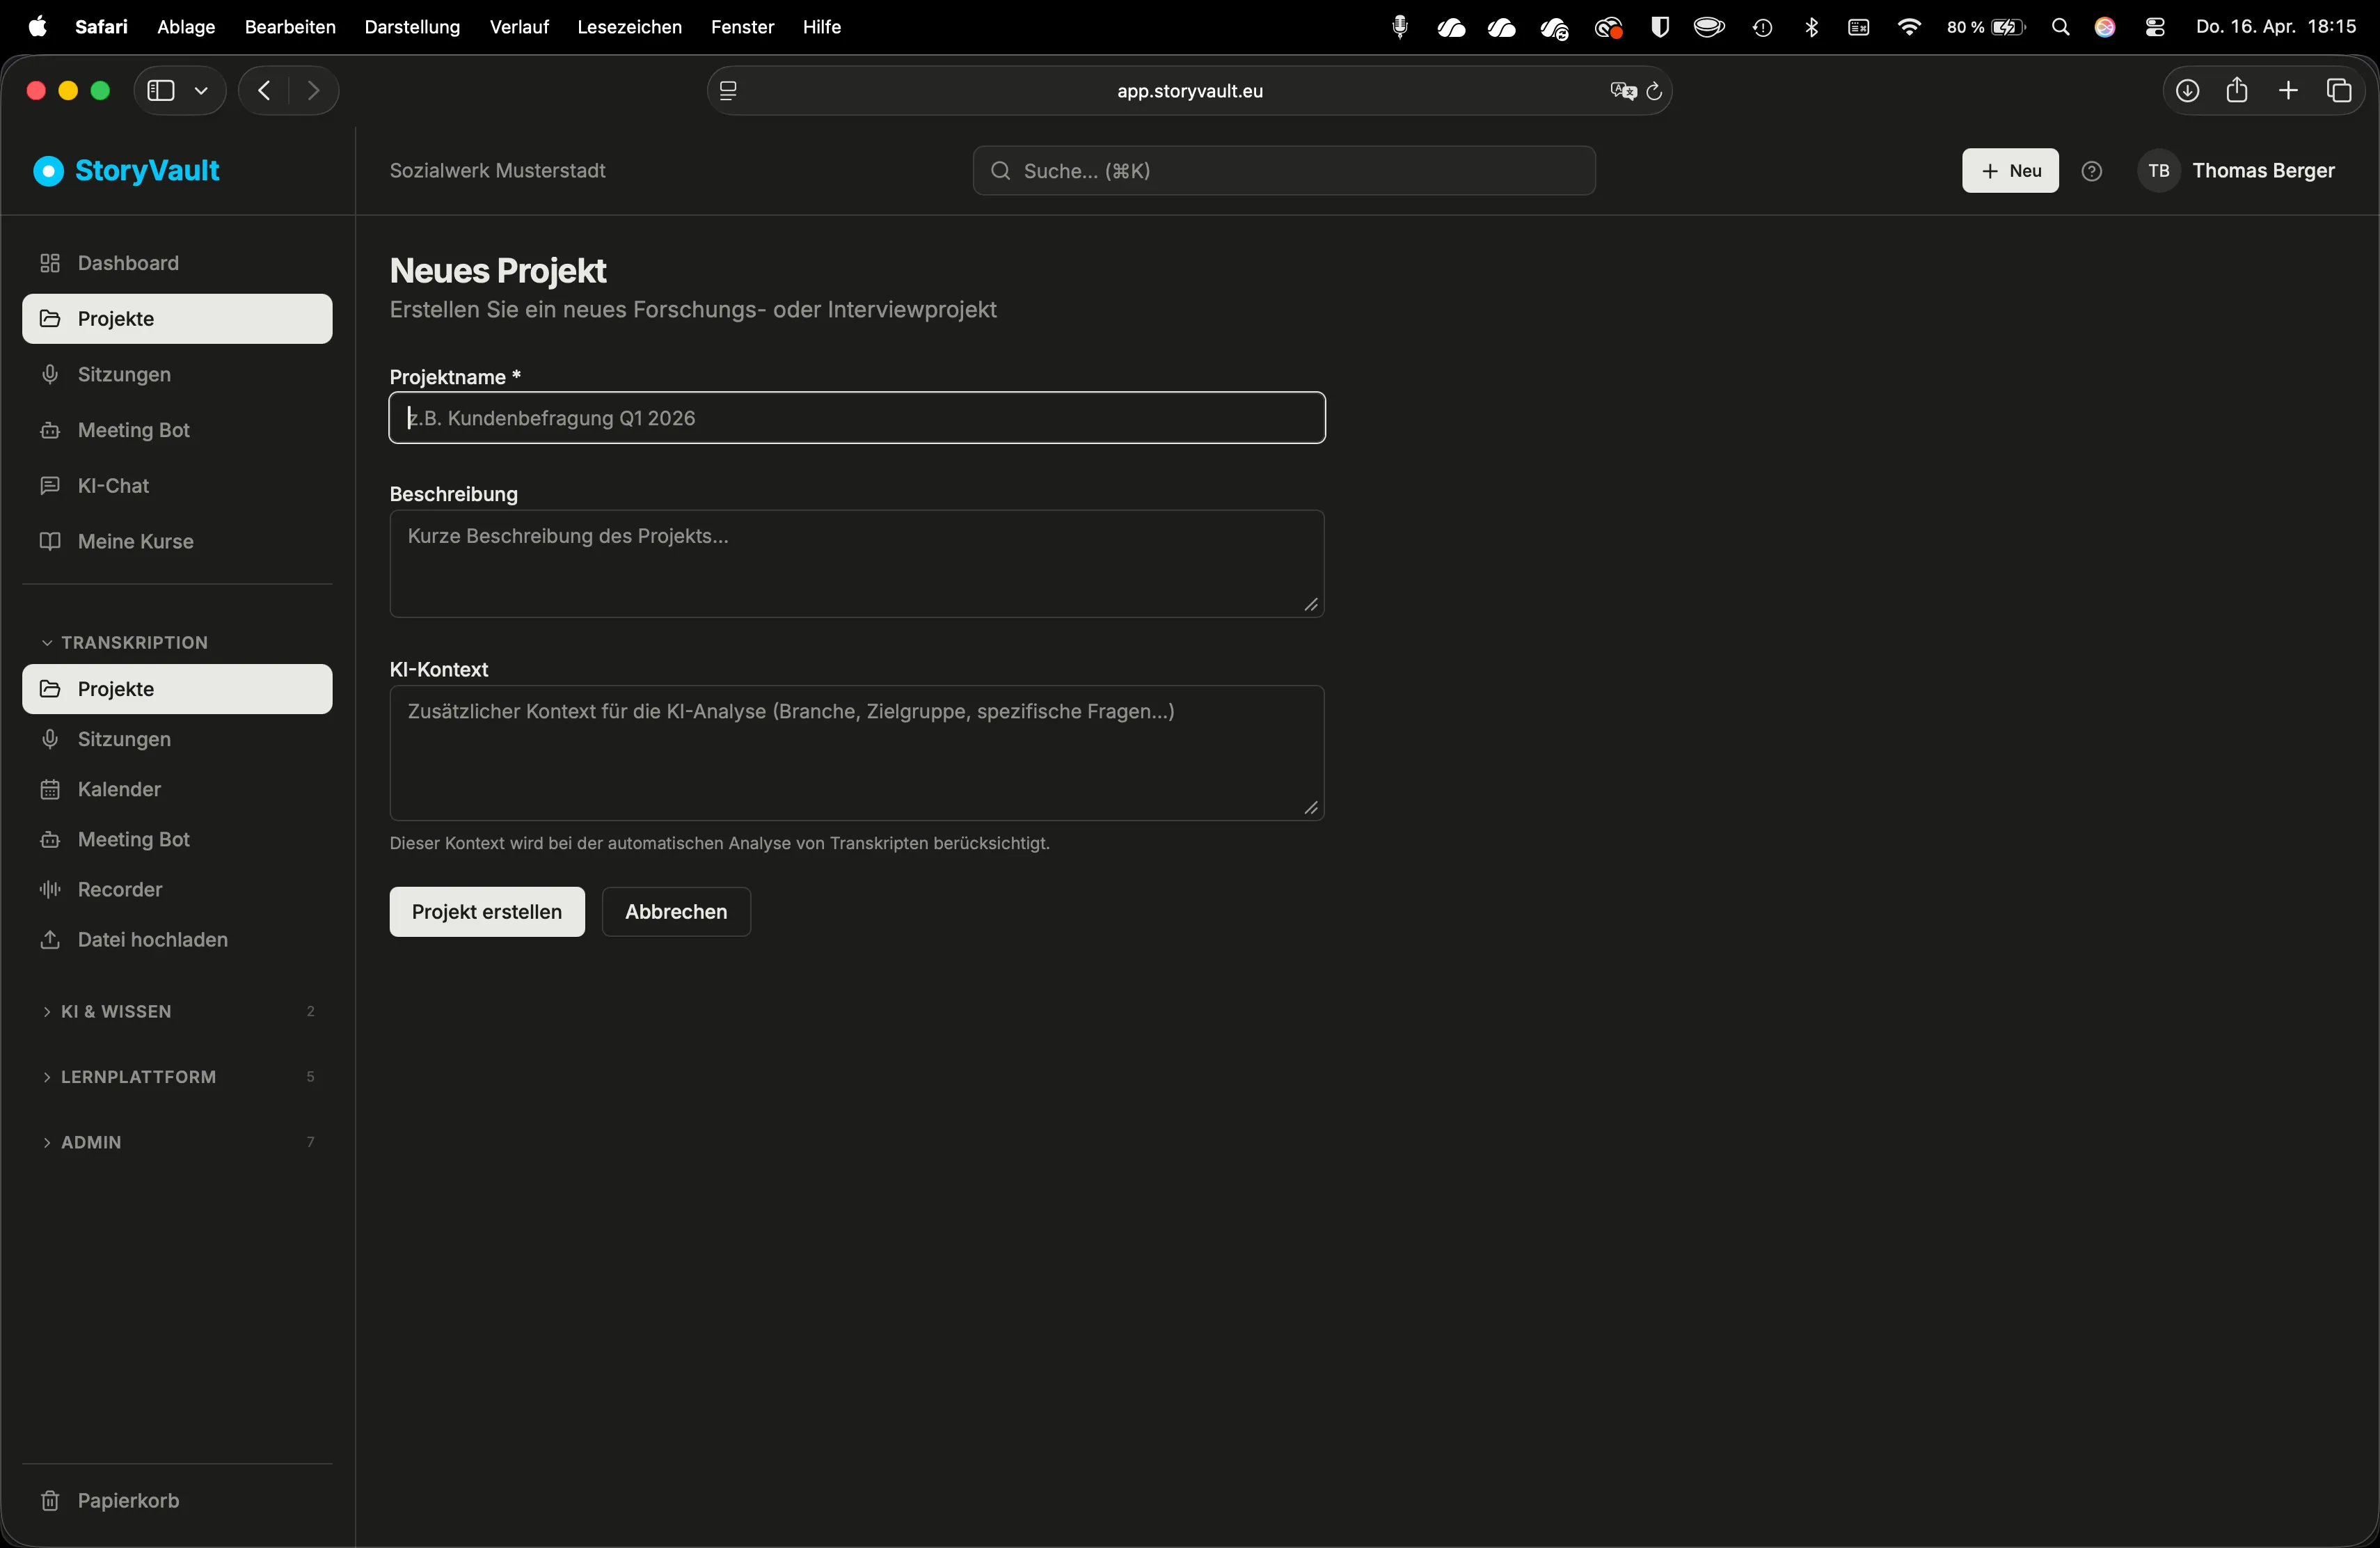Open Control Center in the menu bar
2380x1548 pixels.
2155,27
